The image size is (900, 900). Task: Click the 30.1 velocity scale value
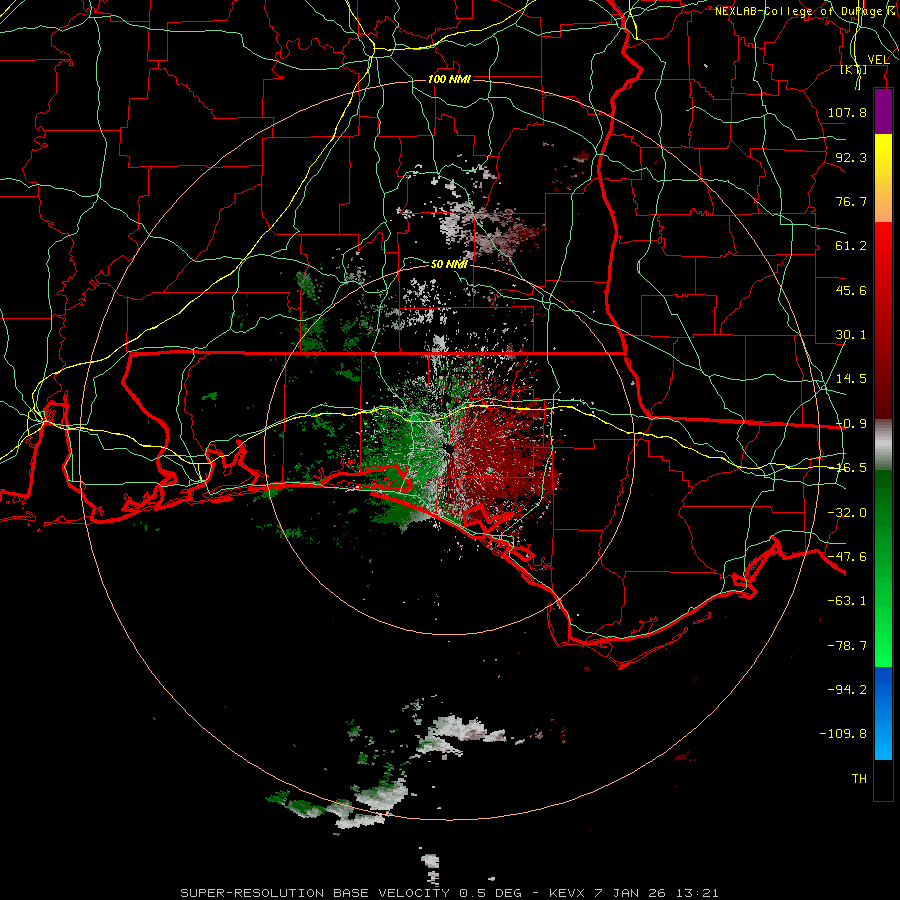(851, 335)
